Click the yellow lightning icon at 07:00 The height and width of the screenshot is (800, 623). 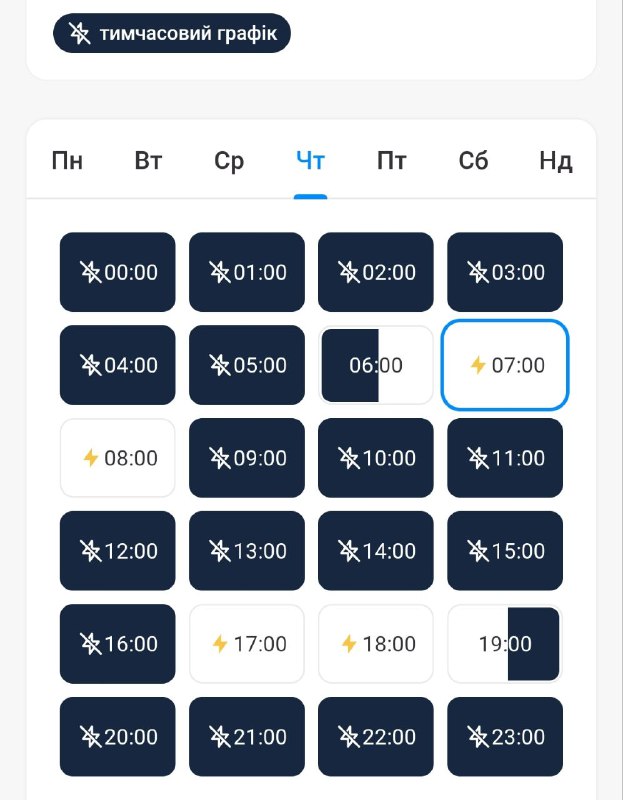(479, 365)
